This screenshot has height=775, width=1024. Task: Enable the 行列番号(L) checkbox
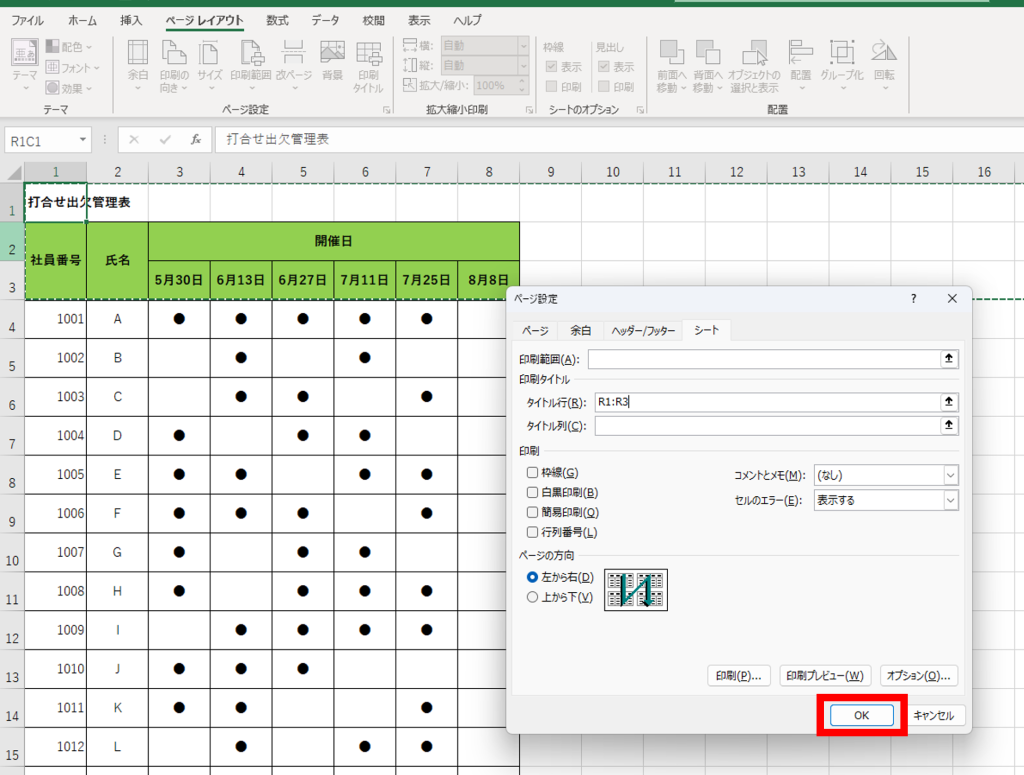pyautogui.click(x=532, y=532)
